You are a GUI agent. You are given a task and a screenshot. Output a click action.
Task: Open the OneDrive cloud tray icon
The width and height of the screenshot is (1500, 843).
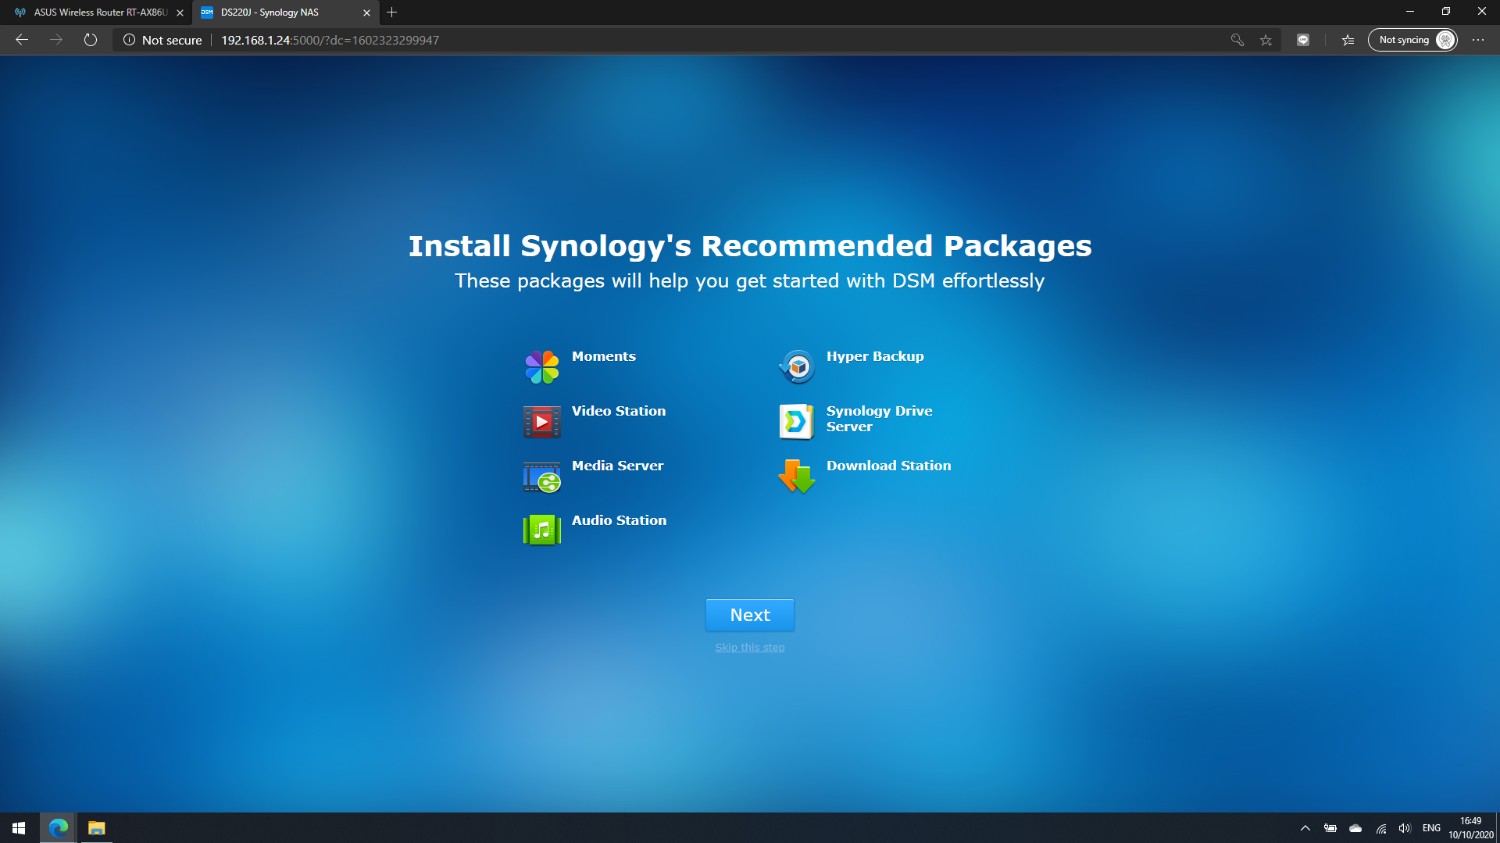tap(1355, 828)
